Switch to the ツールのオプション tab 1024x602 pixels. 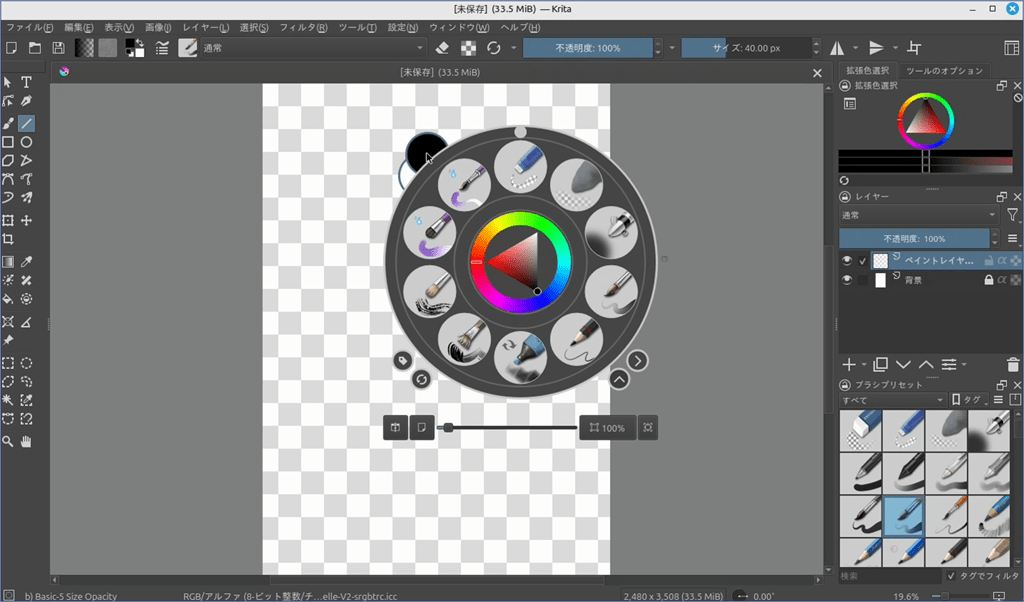click(x=944, y=71)
